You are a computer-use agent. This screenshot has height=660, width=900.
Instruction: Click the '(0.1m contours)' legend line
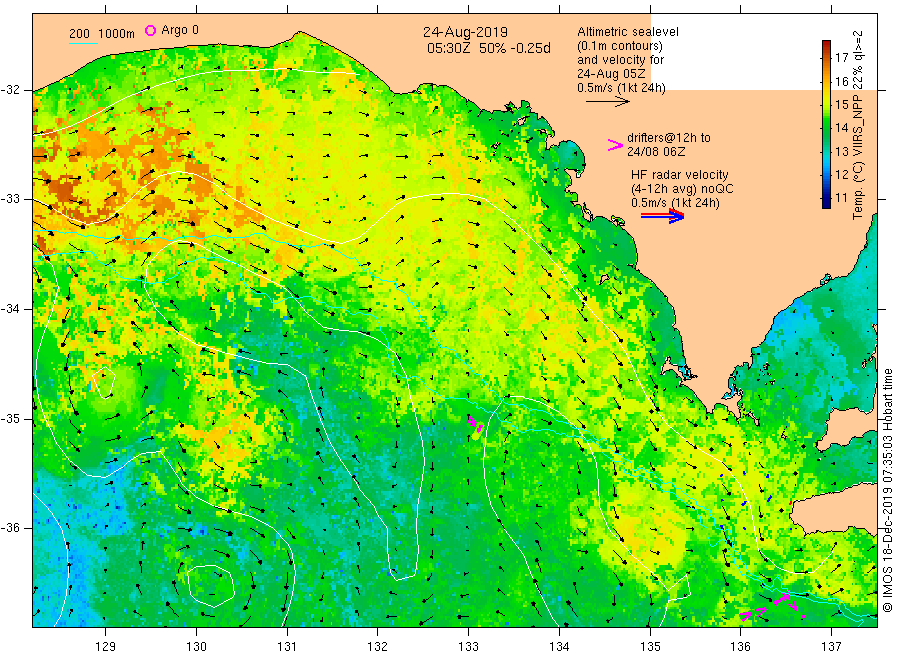(620, 46)
